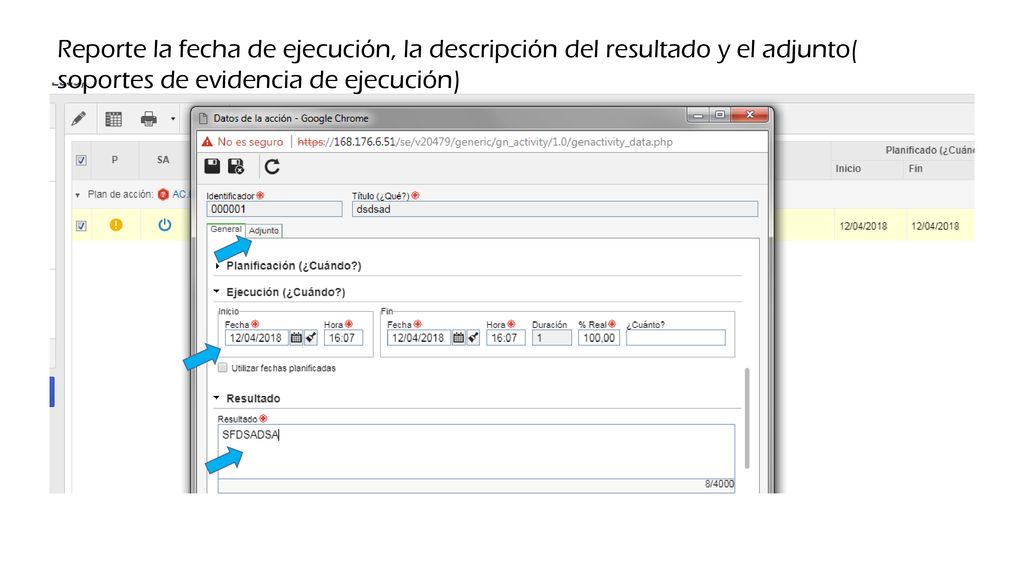Viewport: 1024px width, 576px height.
Task: Minimize the Datos de la acción window
Action: pyautogui.click(x=698, y=116)
